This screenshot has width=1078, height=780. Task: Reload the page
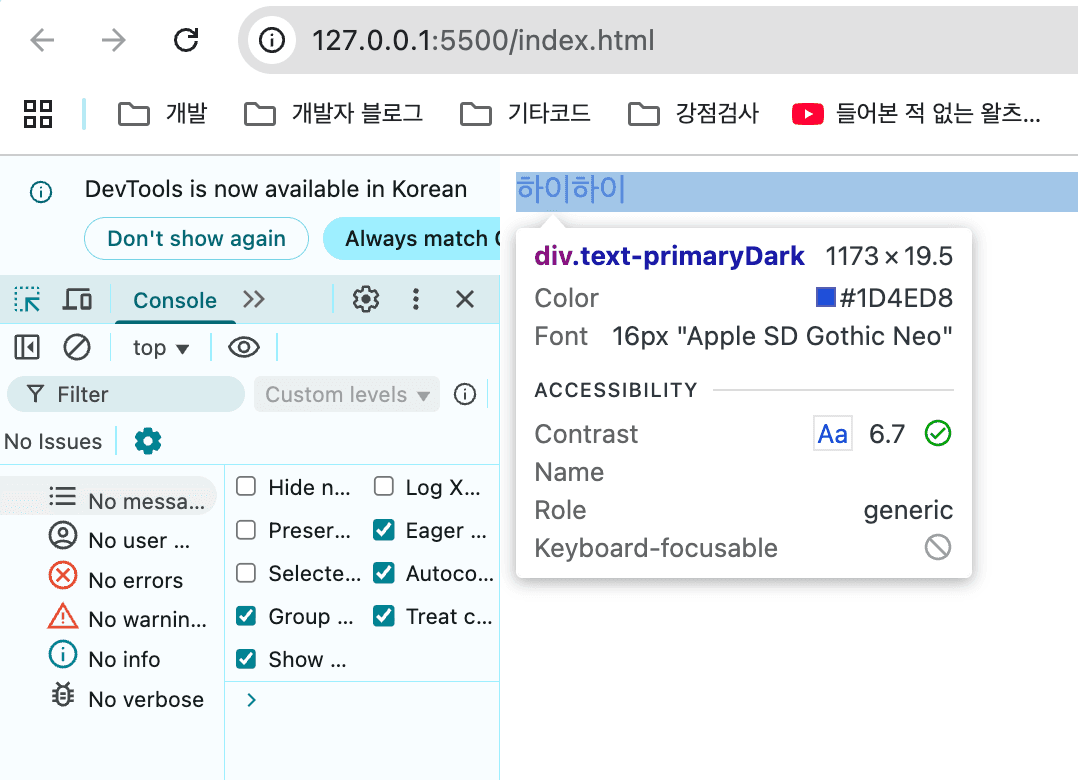[186, 40]
